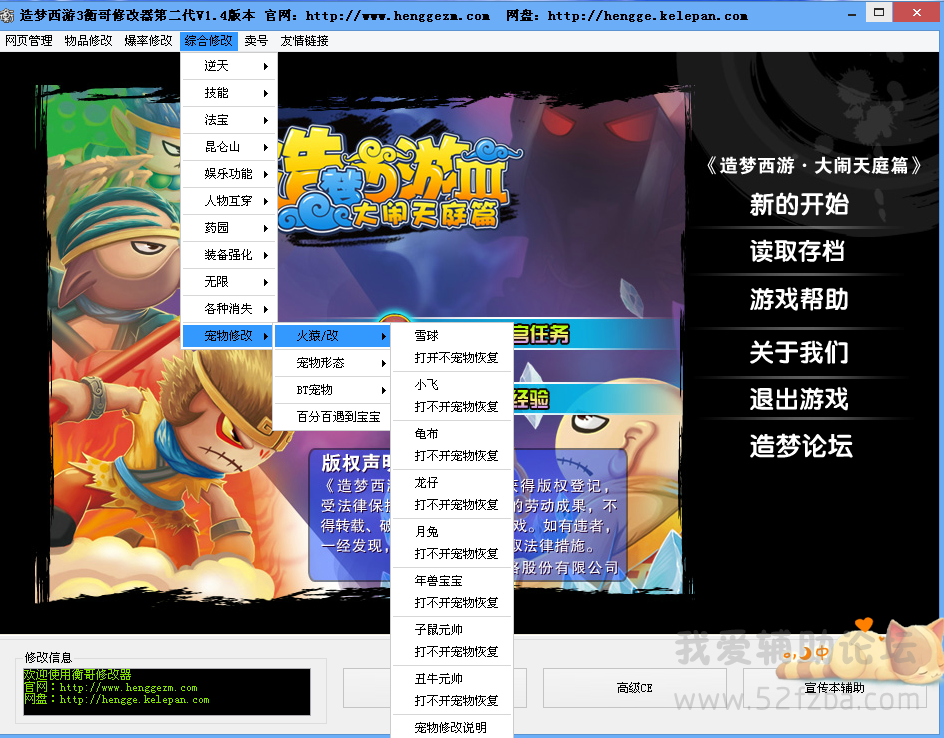Open 宠物修改说明 entry
944x738 pixels.
pos(451,727)
